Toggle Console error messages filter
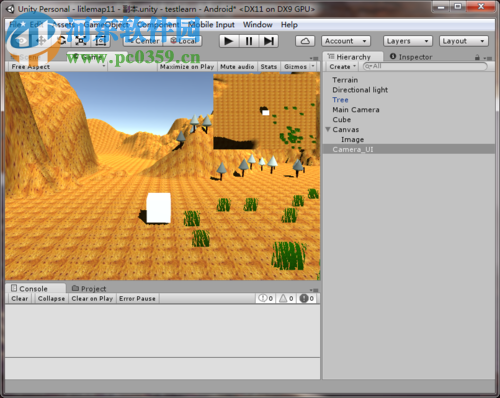The height and width of the screenshot is (398, 500). tap(307, 298)
